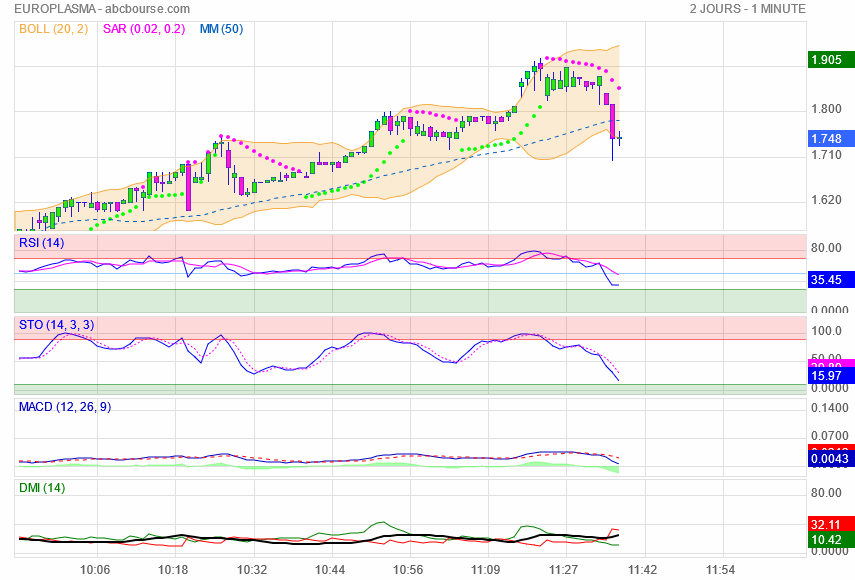The height and width of the screenshot is (580, 855).
Task: Click the MACD value tag 0.0043
Action: click(831, 459)
